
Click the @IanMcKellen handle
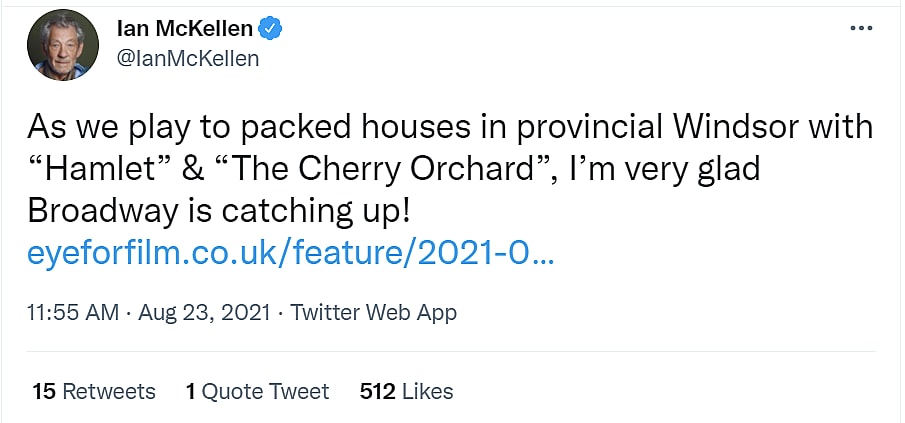(188, 58)
